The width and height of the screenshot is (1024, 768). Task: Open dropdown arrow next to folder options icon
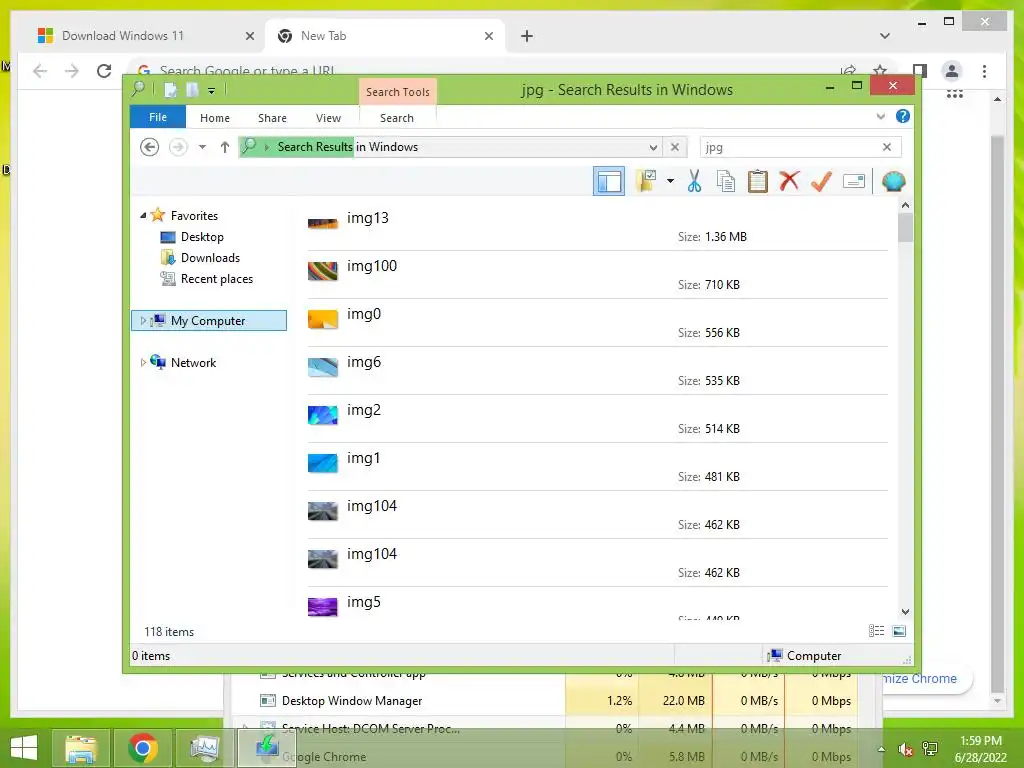coord(671,181)
